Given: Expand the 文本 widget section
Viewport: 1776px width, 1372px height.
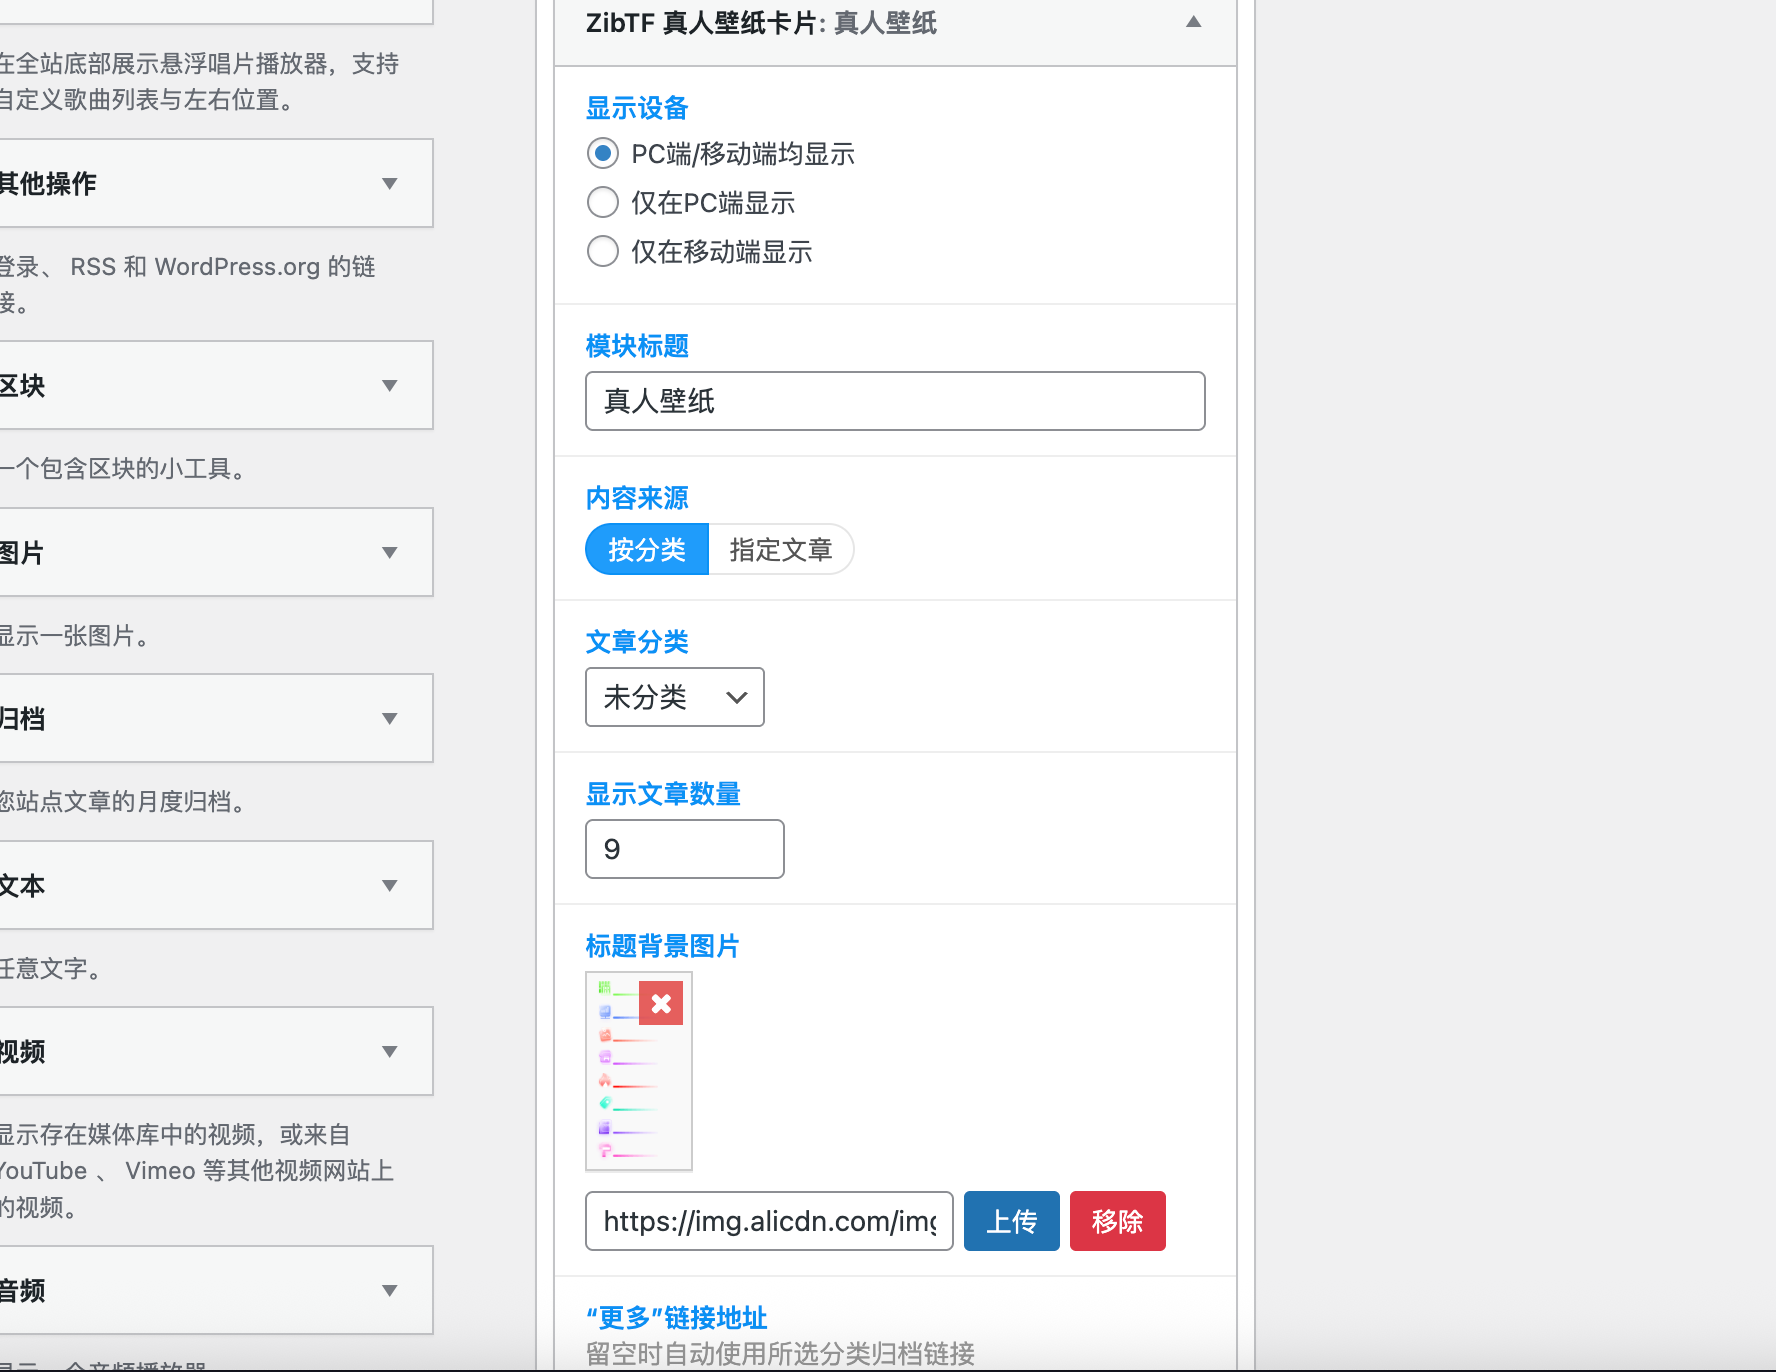Looking at the screenshot, I should (x=389, y=885).
